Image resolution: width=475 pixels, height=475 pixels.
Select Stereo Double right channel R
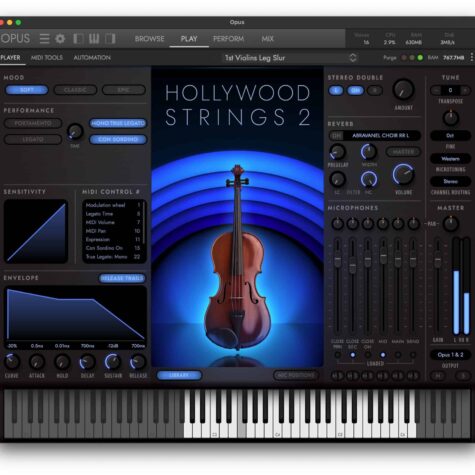(x=375, y=90)
